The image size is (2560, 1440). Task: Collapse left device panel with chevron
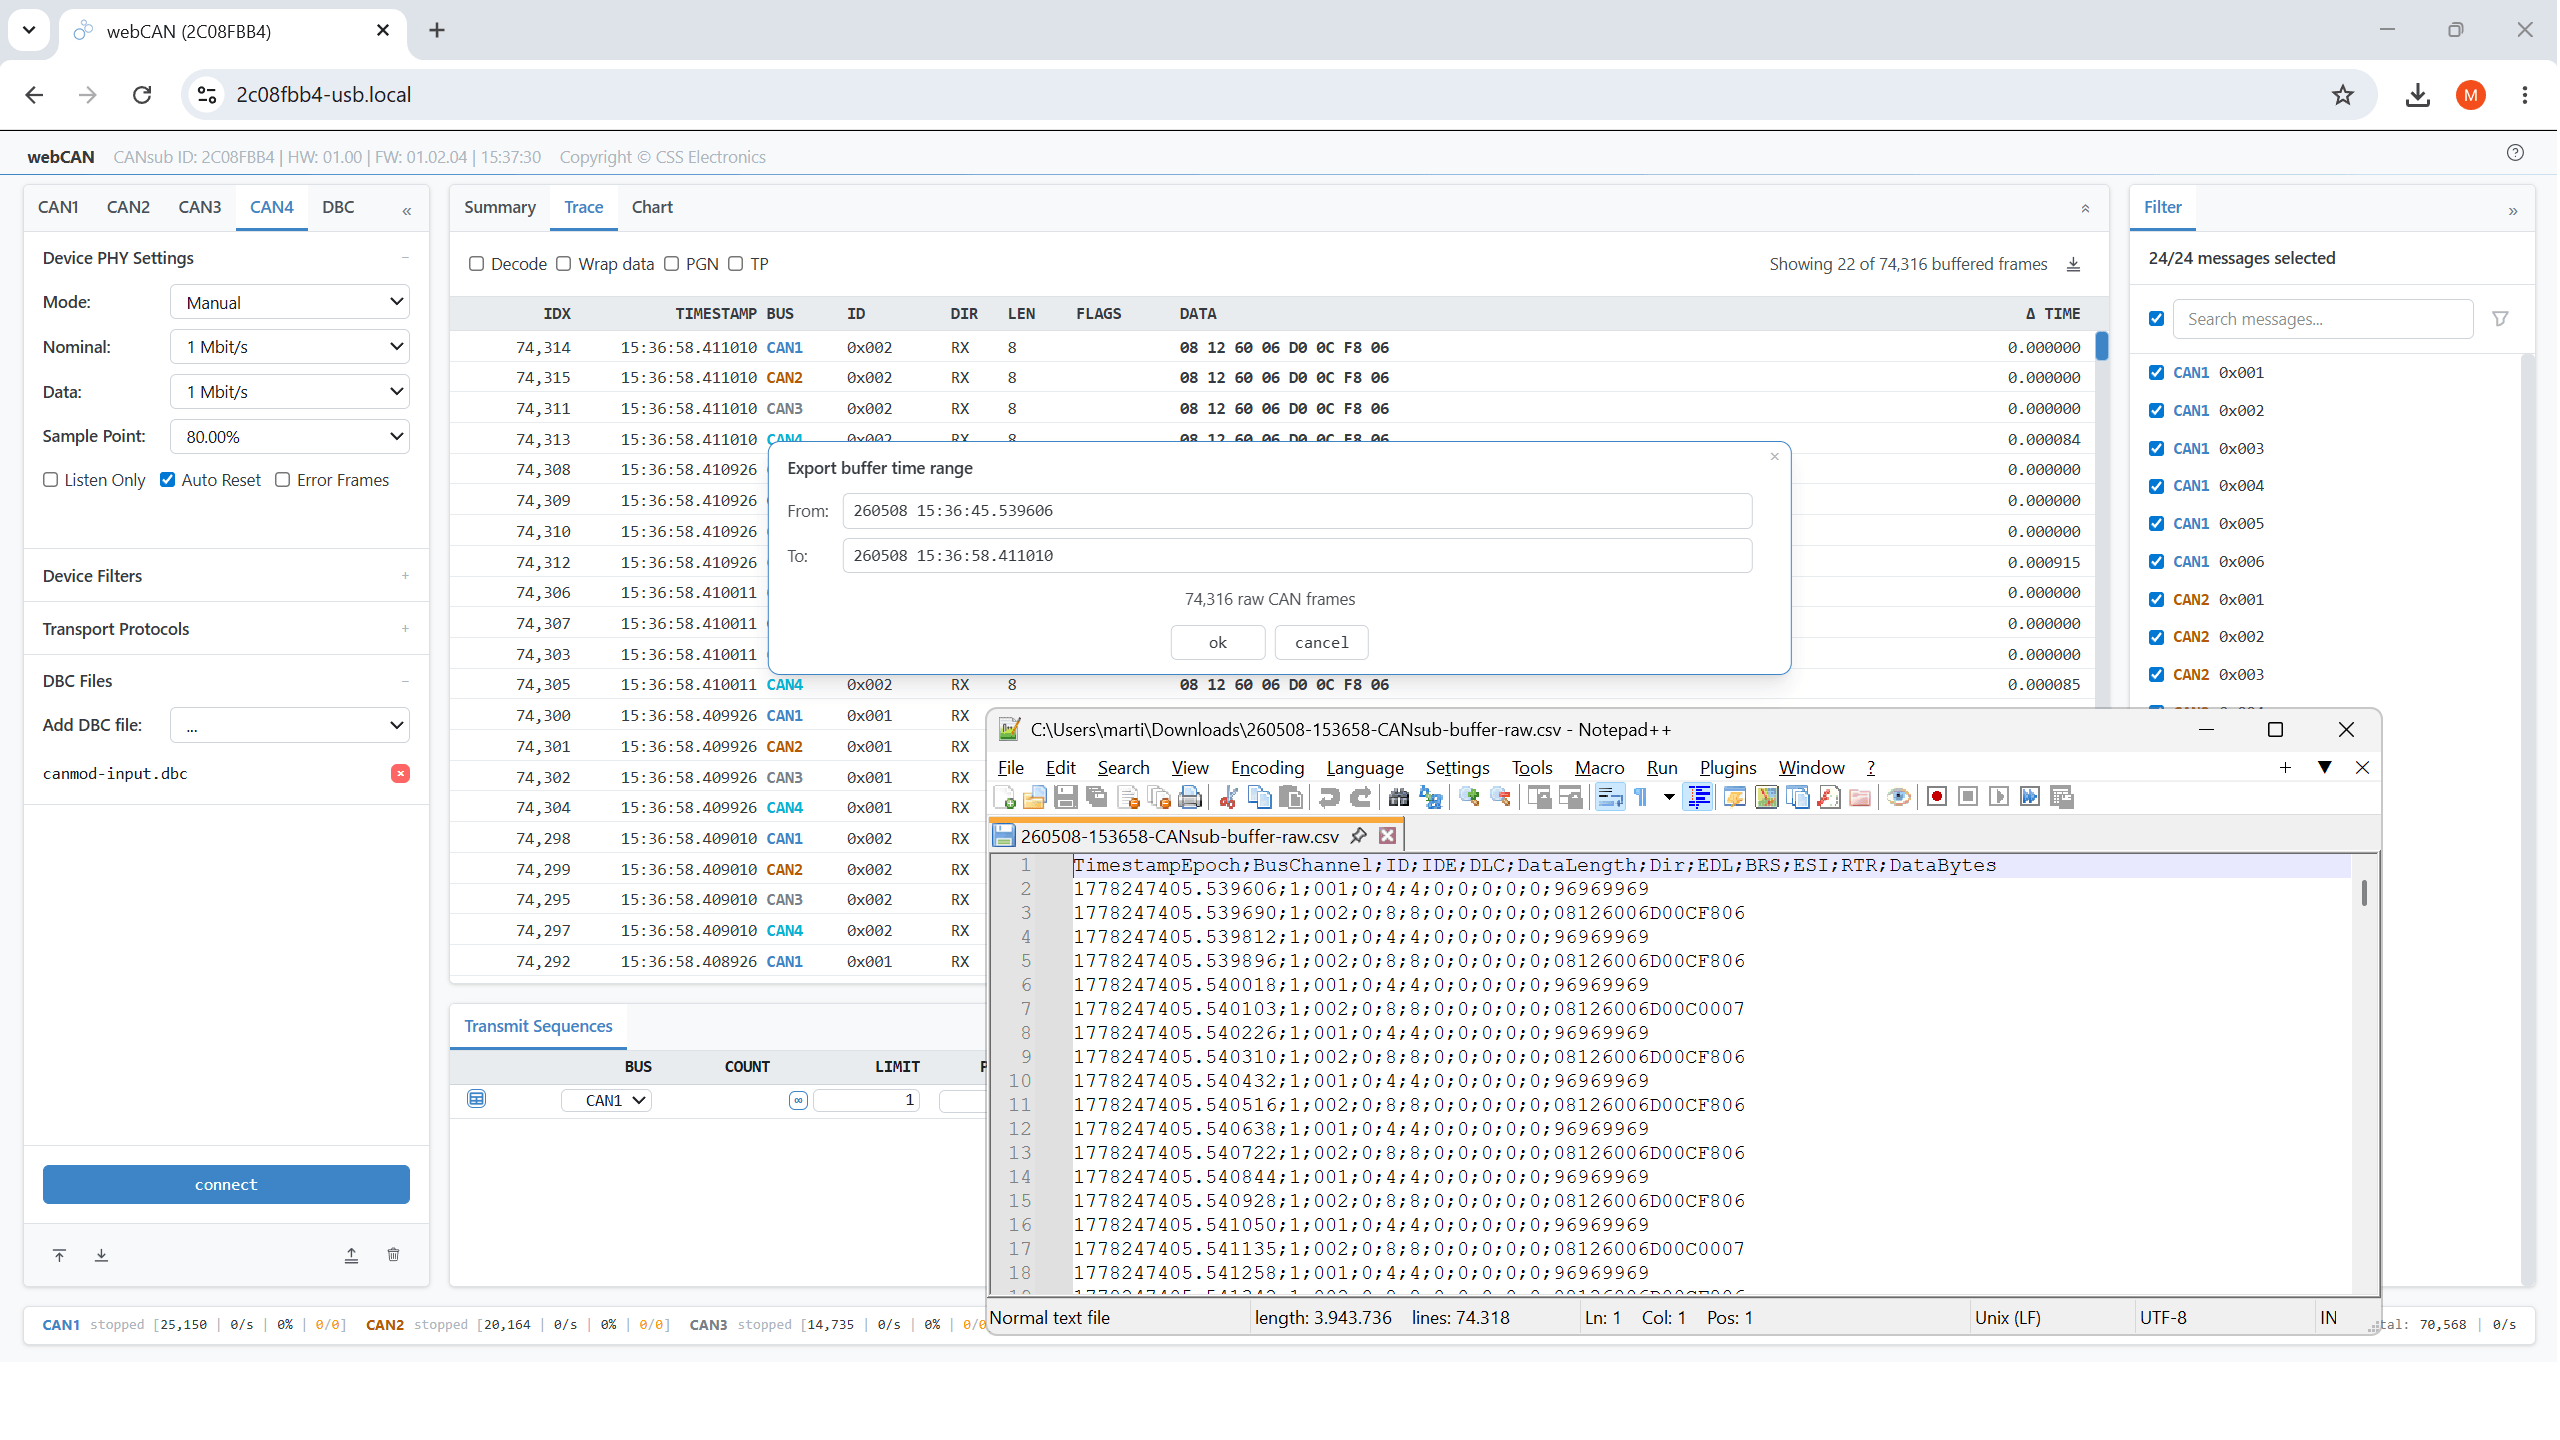(x=407, y=211)
